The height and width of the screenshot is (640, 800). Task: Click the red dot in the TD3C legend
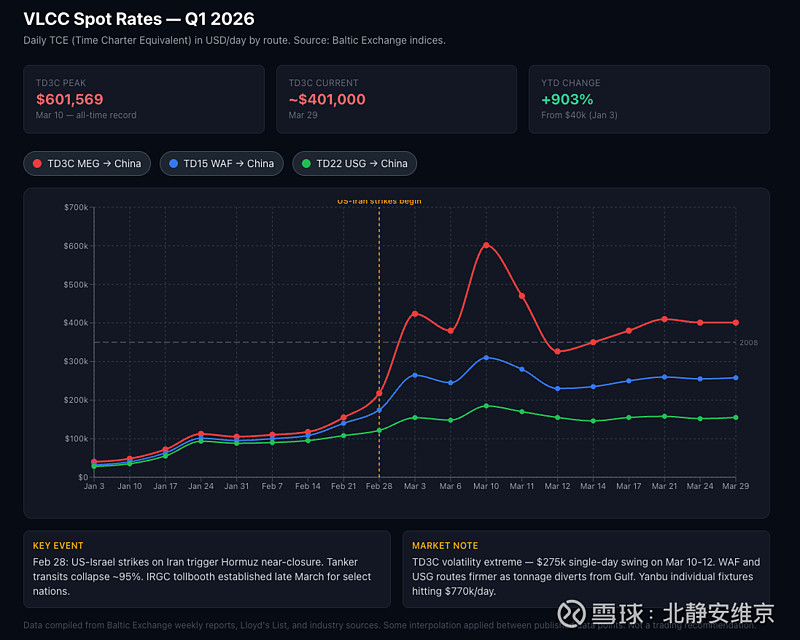point(38,163)
